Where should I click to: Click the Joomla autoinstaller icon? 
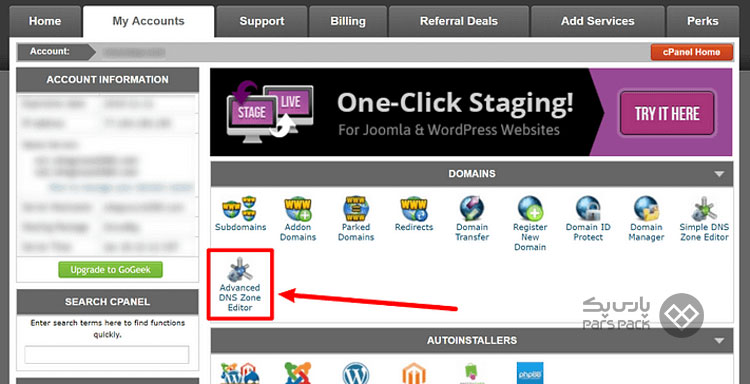coord(298,373)
